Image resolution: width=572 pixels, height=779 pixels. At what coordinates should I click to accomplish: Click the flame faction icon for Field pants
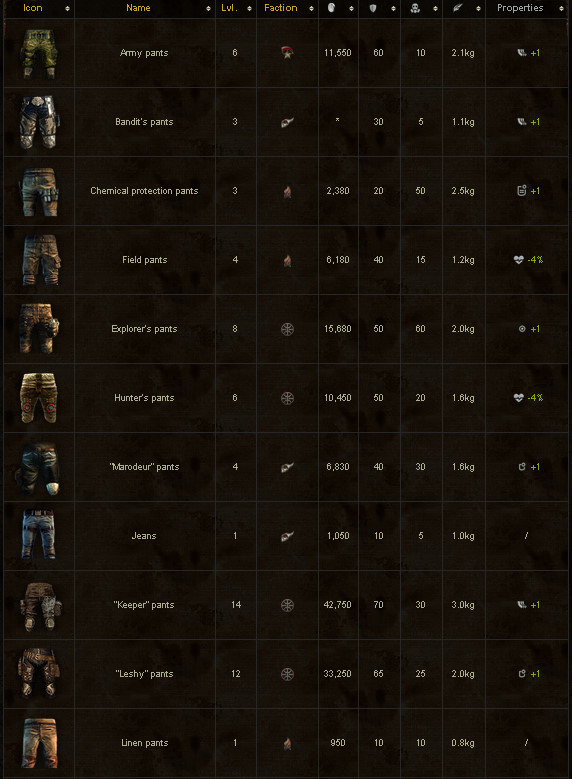(x=287, y=260)
